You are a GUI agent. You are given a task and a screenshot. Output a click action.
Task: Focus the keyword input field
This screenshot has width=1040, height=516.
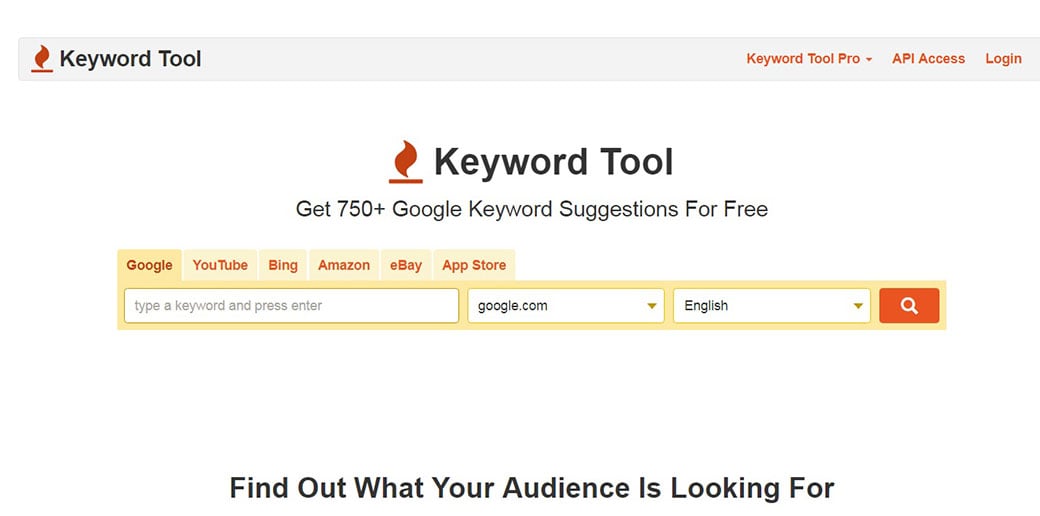tap(291, 306)
